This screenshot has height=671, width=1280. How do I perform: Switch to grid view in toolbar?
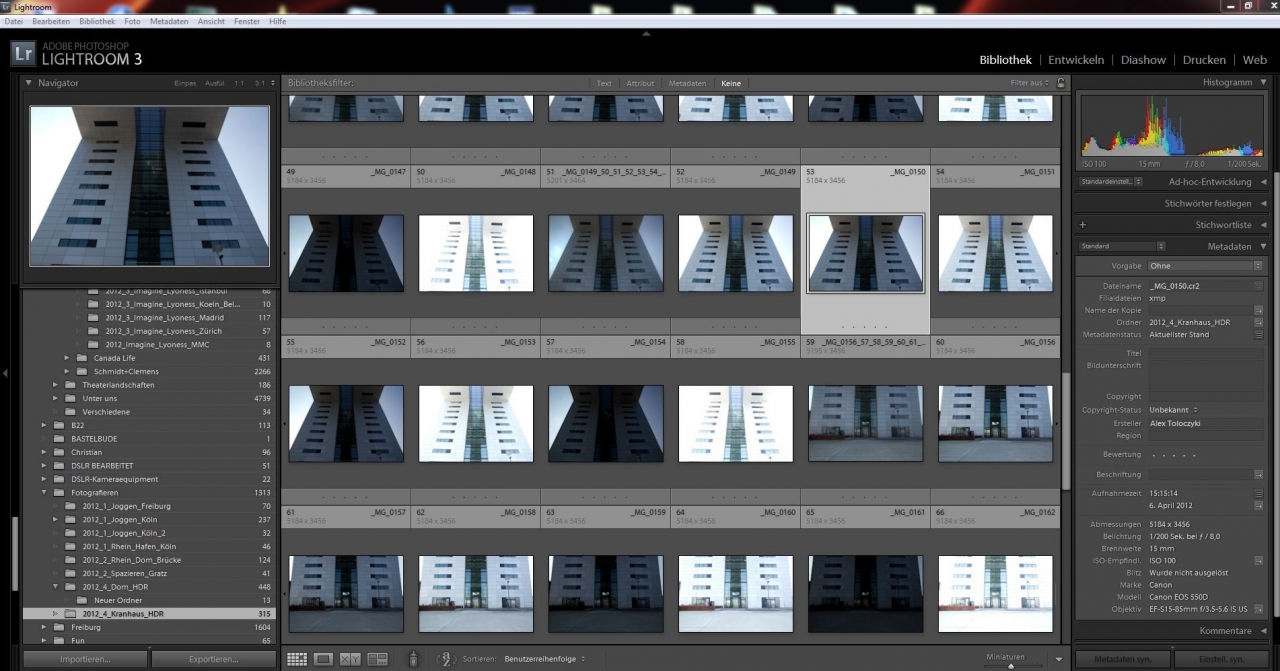(297, 659)
